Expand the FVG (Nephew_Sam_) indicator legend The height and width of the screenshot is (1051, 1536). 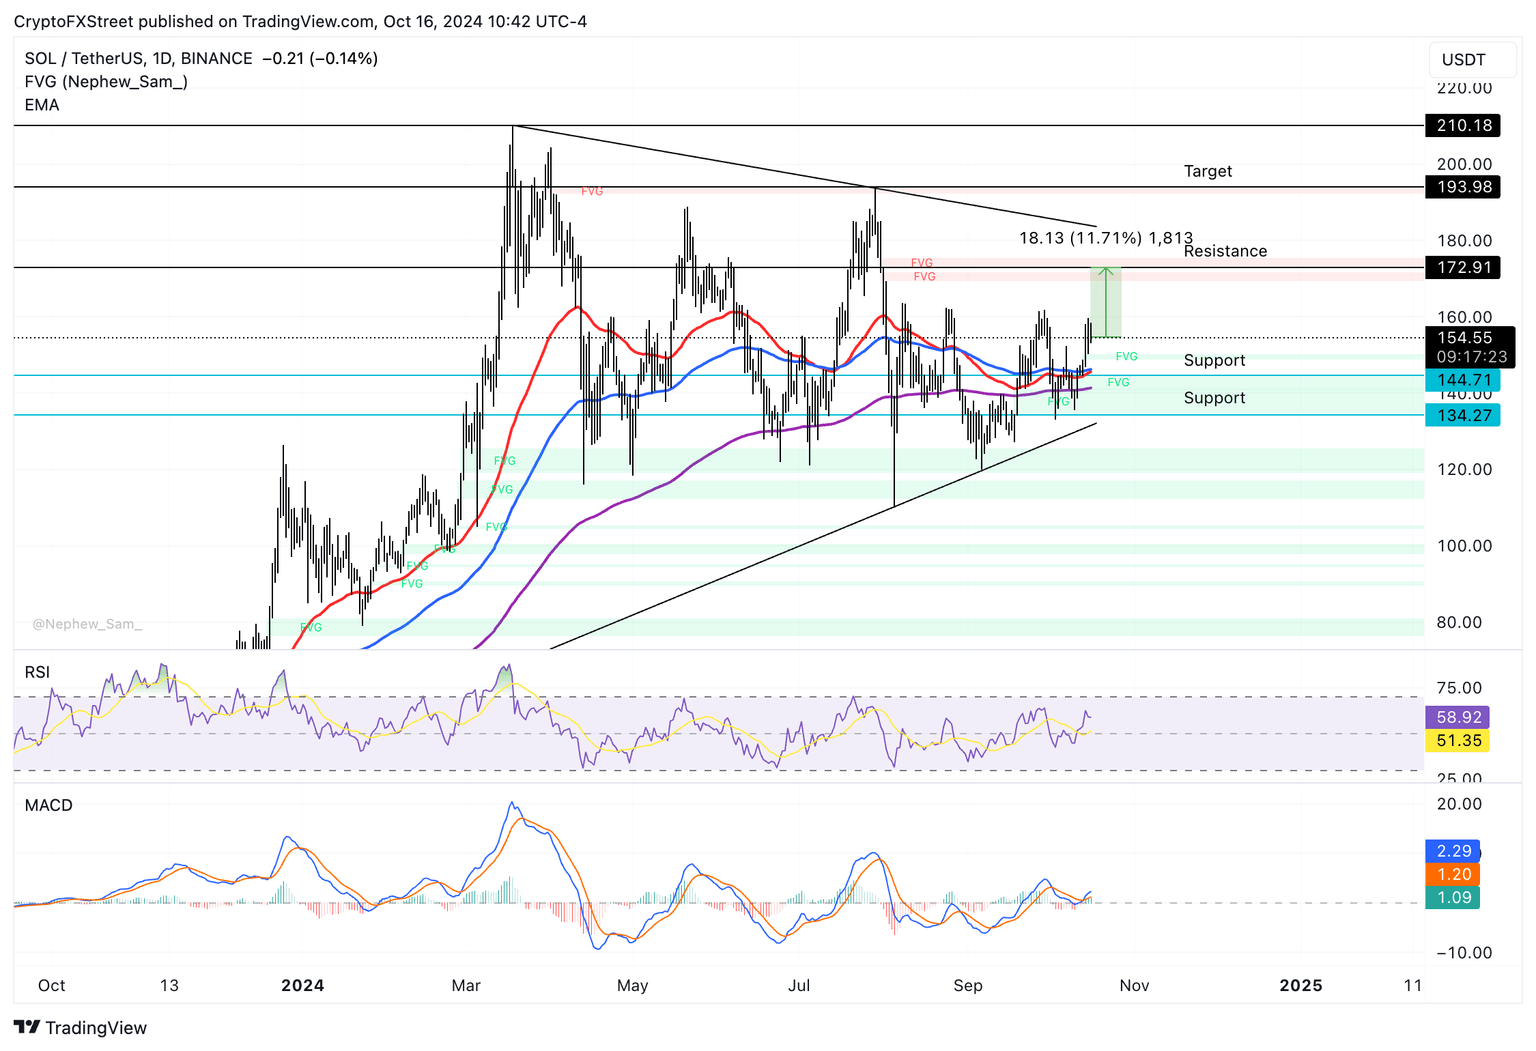(106, 82)
